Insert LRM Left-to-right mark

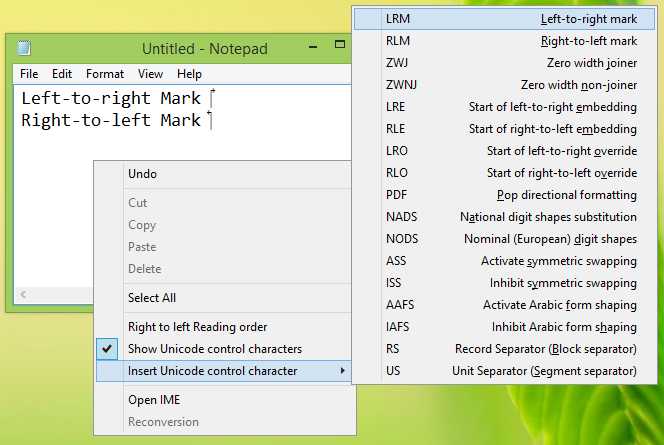(510, 19)
